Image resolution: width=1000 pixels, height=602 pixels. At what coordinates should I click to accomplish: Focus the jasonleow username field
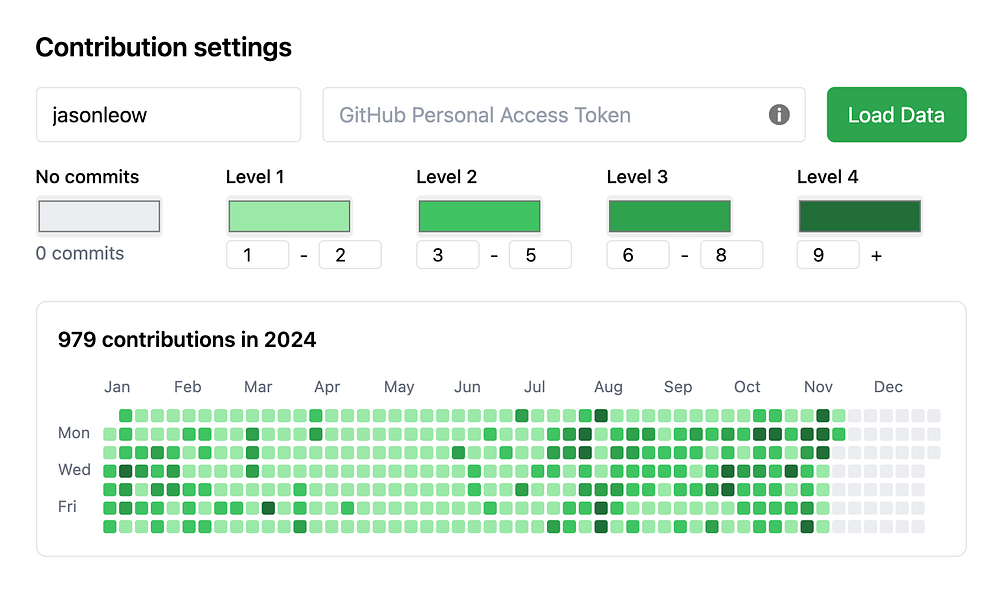168,115
